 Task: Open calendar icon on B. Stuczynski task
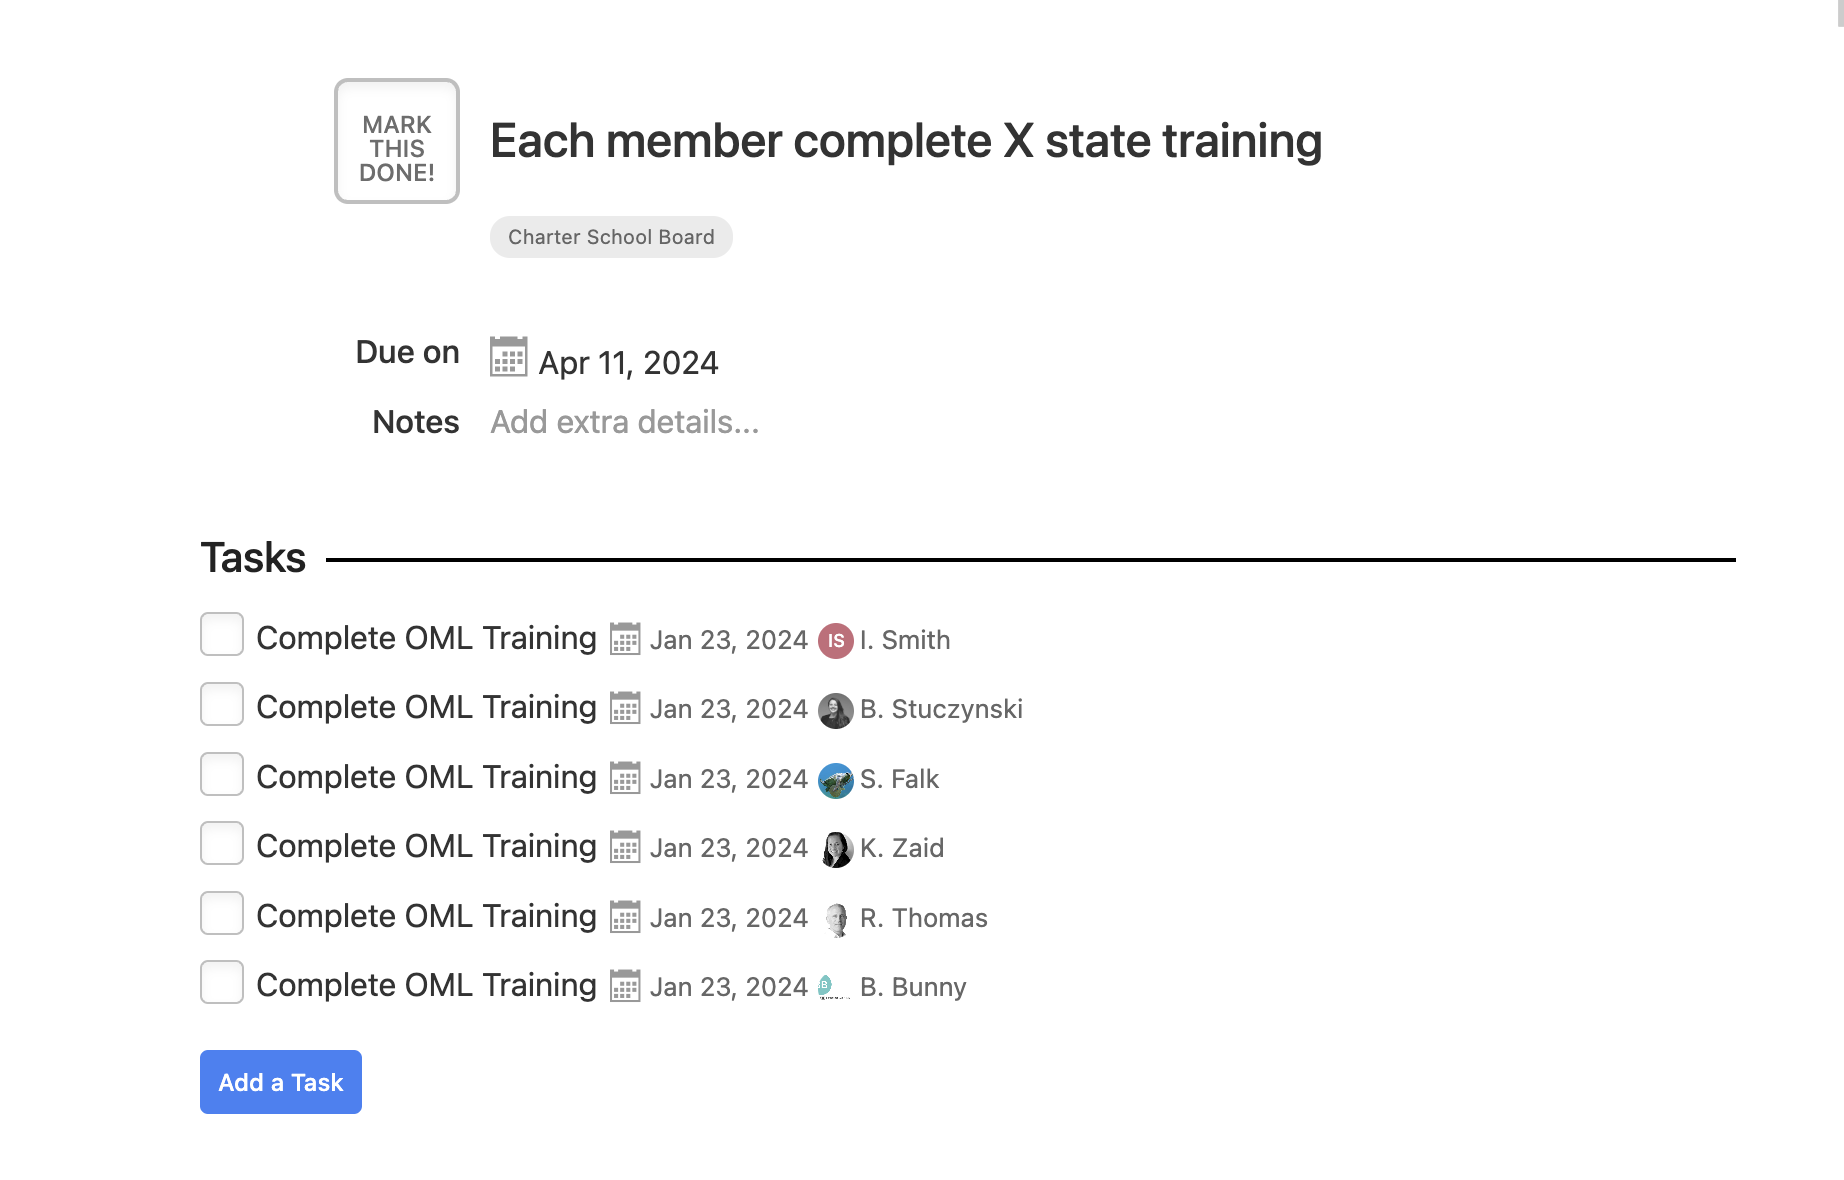(625, 708)
